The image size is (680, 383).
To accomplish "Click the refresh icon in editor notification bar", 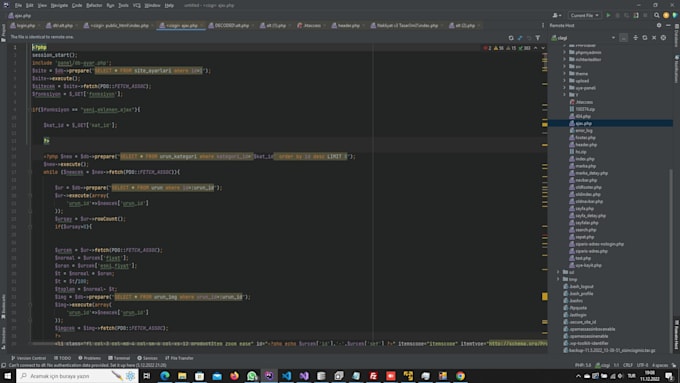I will pyautogui.click(x=511, y=38).
